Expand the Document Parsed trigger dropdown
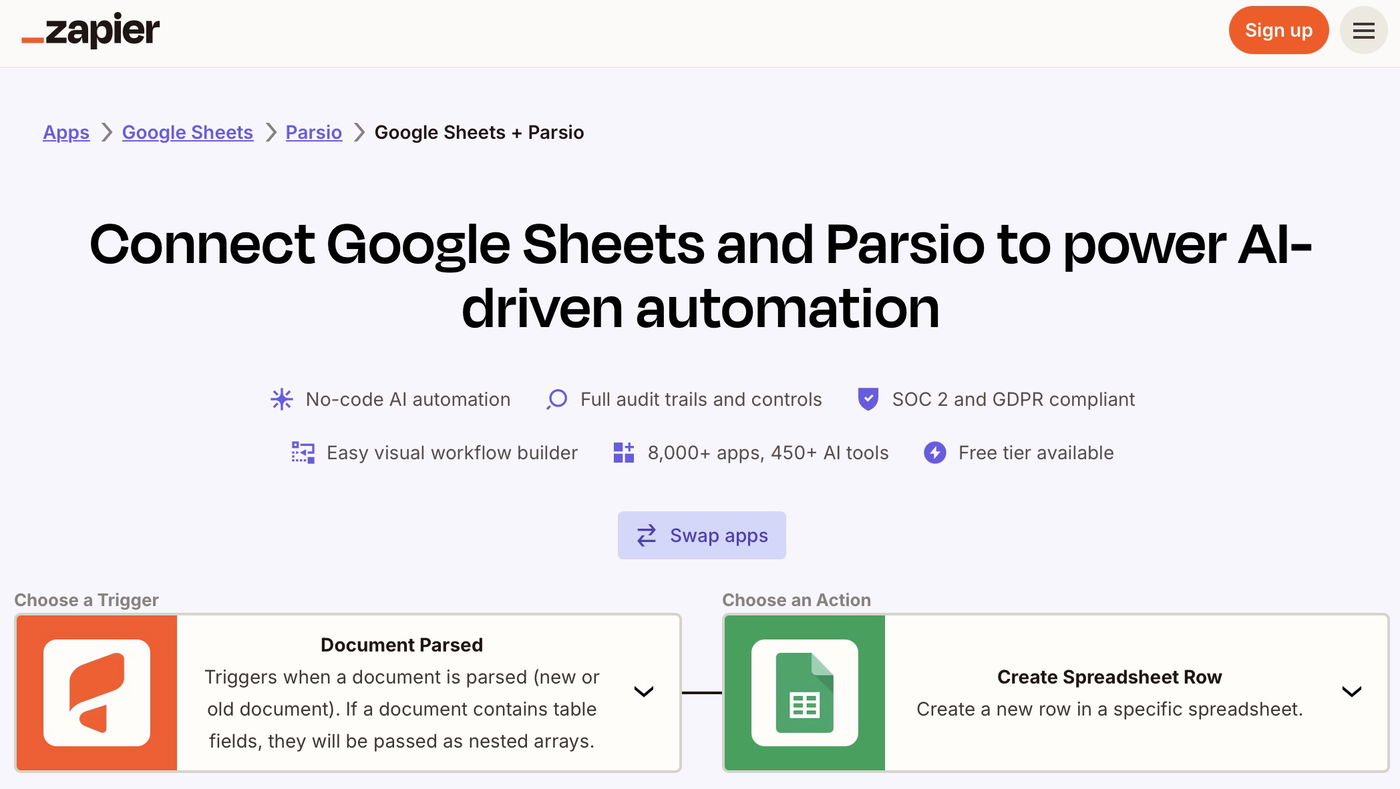 (x=644, y=692)
